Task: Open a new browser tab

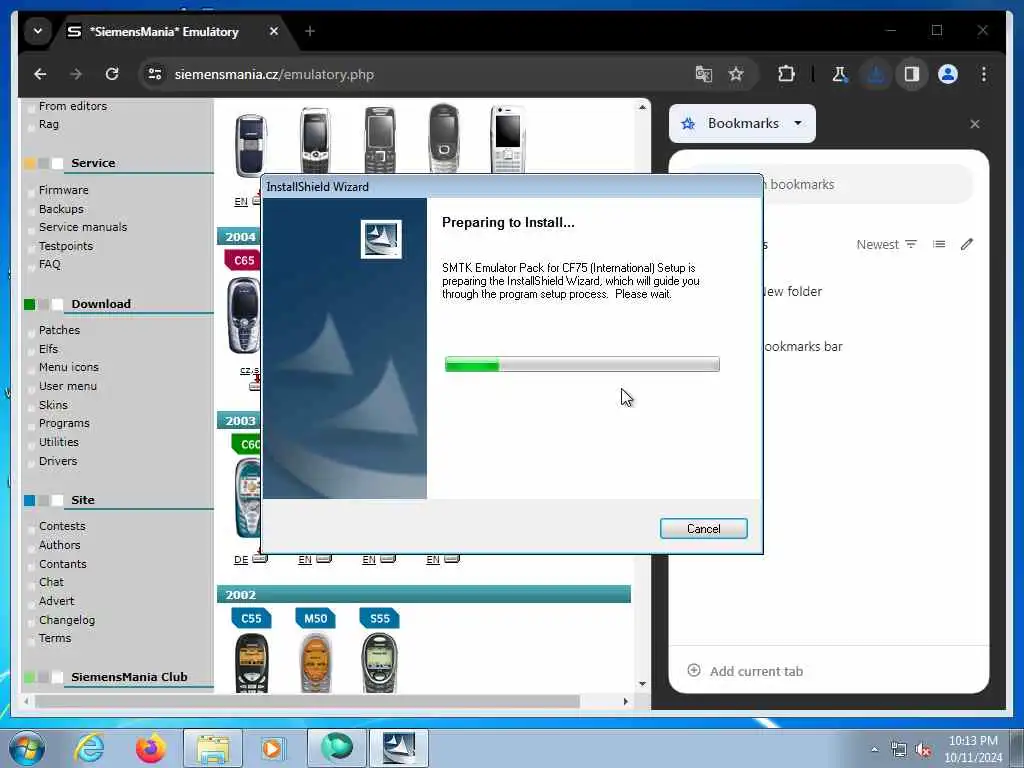Action: click(310, 31)
